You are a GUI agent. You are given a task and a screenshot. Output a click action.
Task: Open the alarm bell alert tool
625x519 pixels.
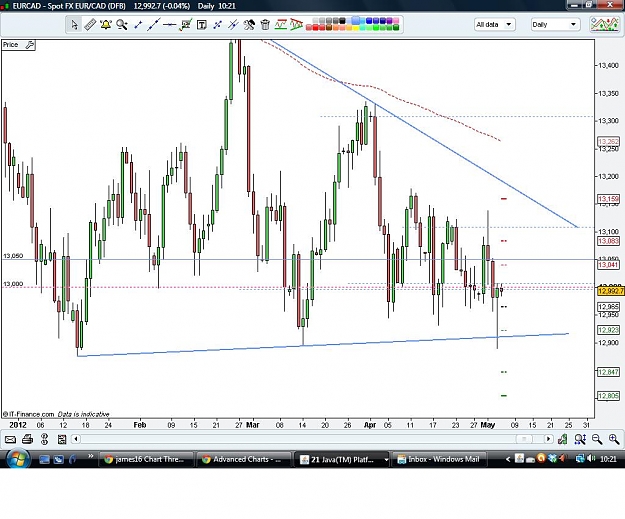pos(106,25)
